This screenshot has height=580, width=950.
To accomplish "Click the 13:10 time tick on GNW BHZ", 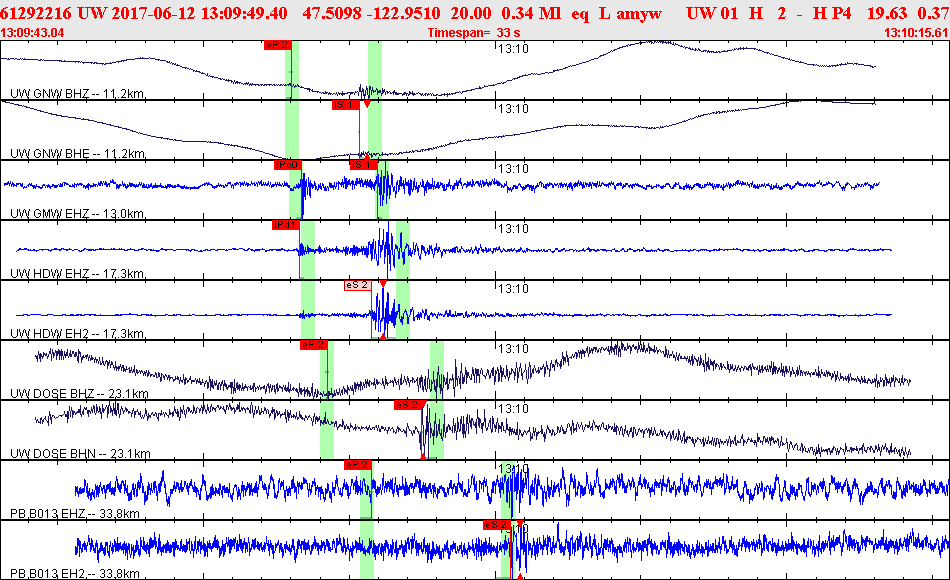I will pos(513,49).
